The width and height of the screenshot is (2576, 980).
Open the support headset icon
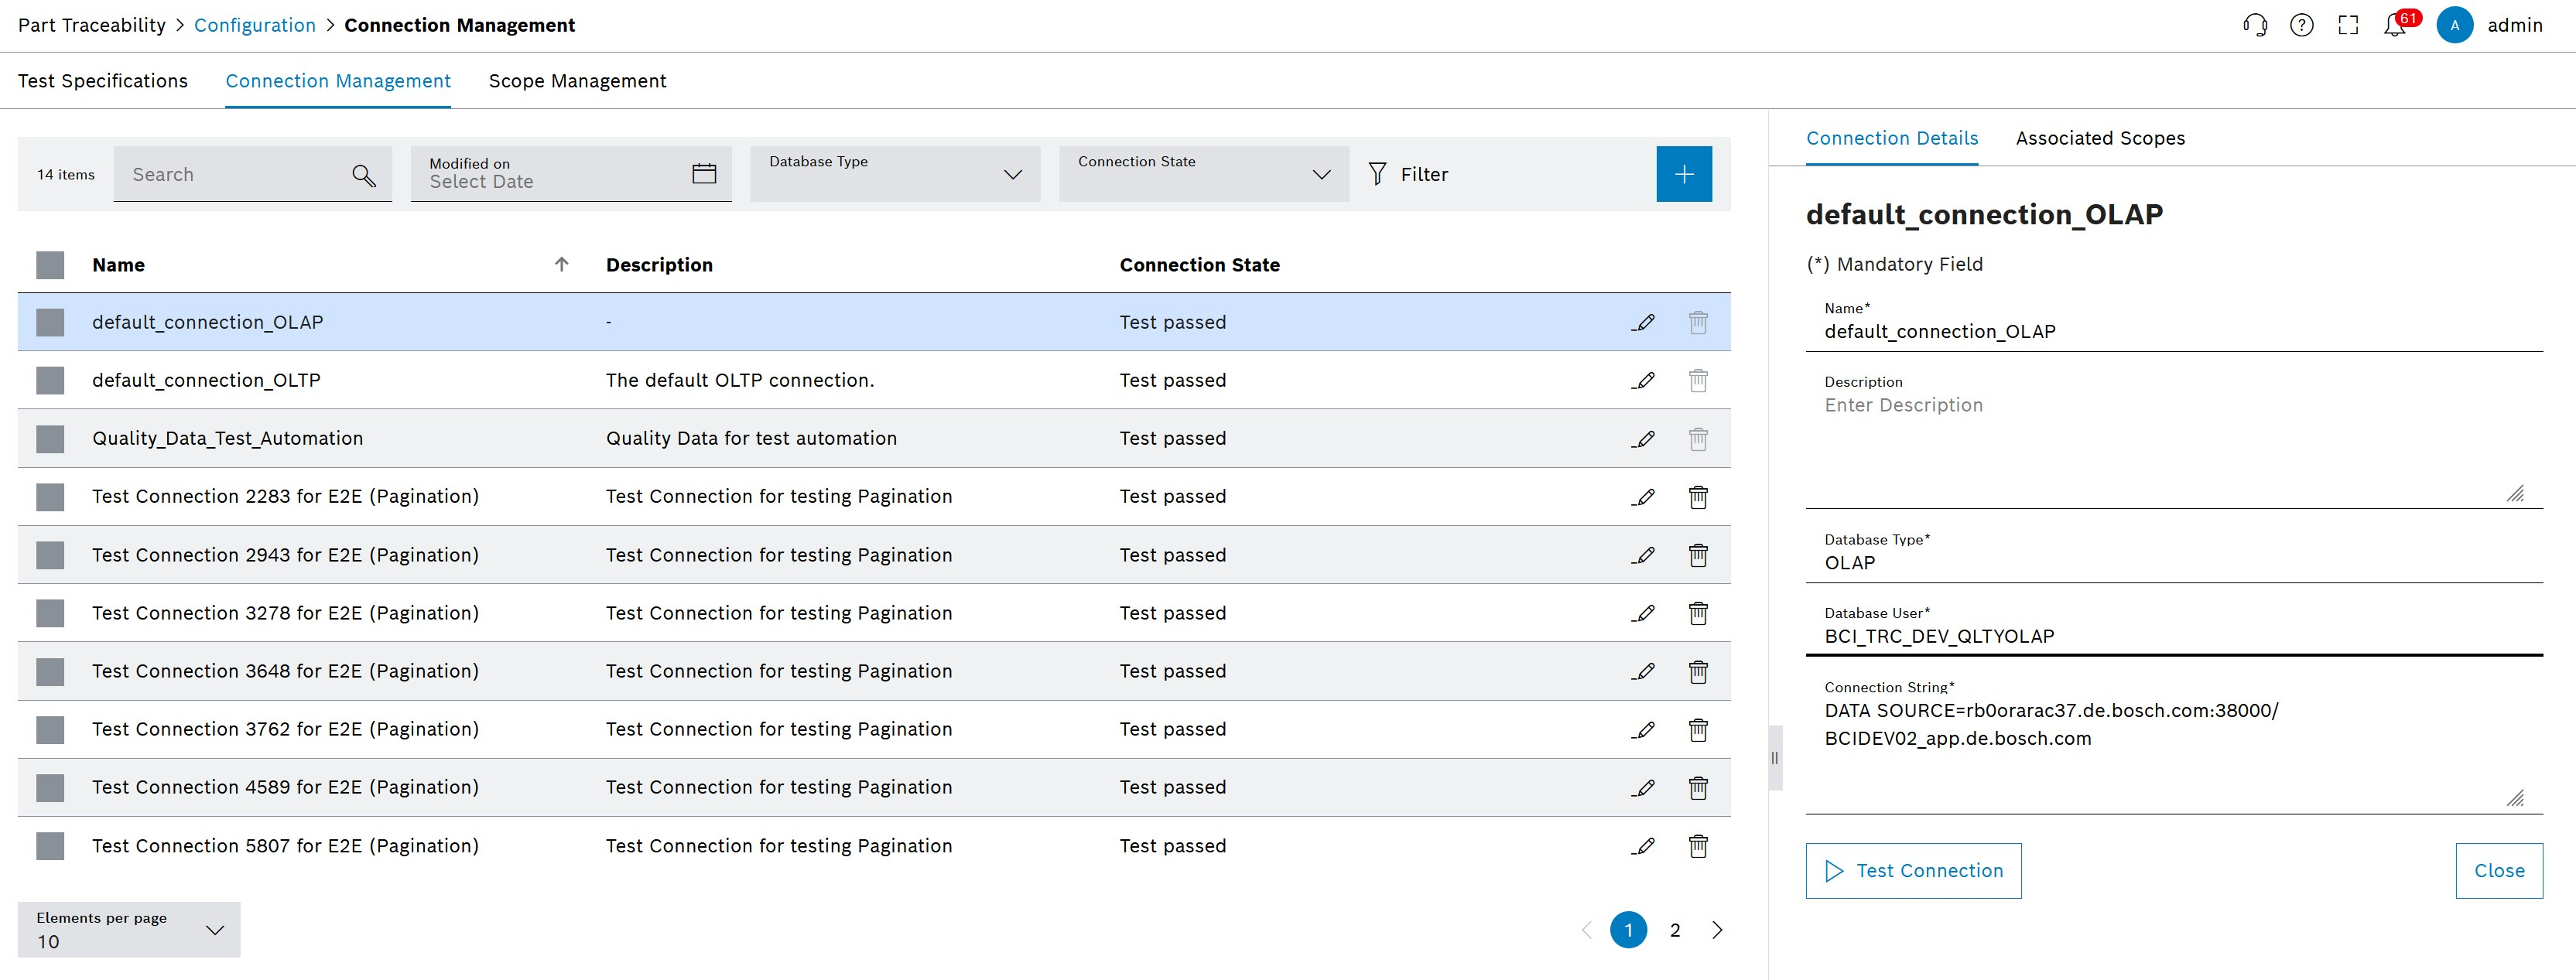click(x=2255, y=25)
